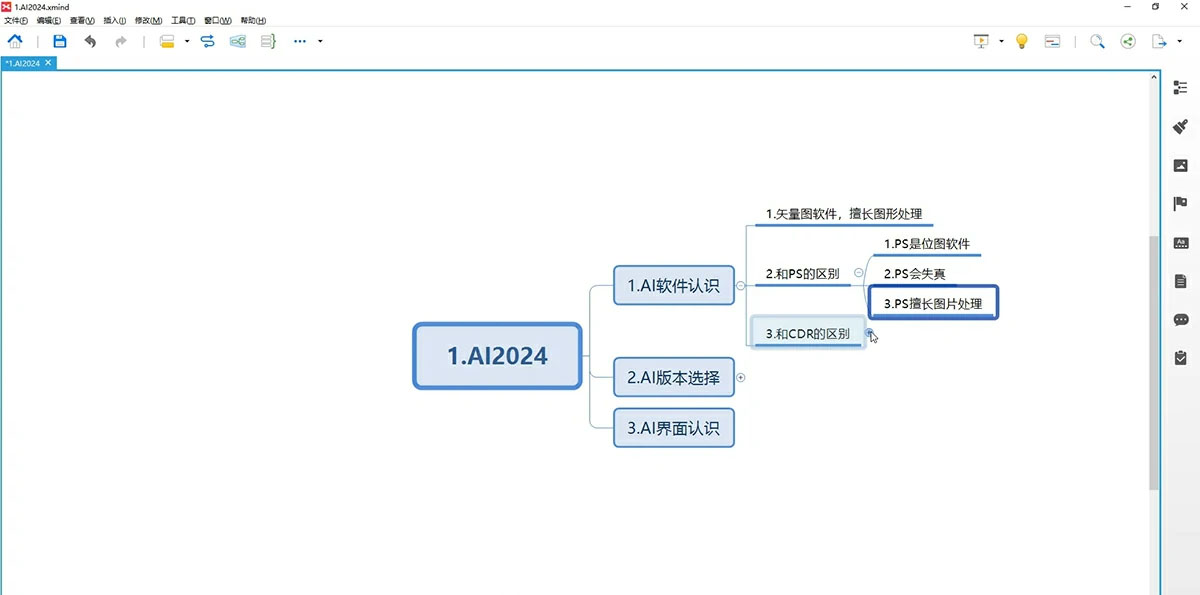This screenshot has width=1200, height=595.
Task: Insert a new topic using toolbar
Action: [x=167, y=41]
